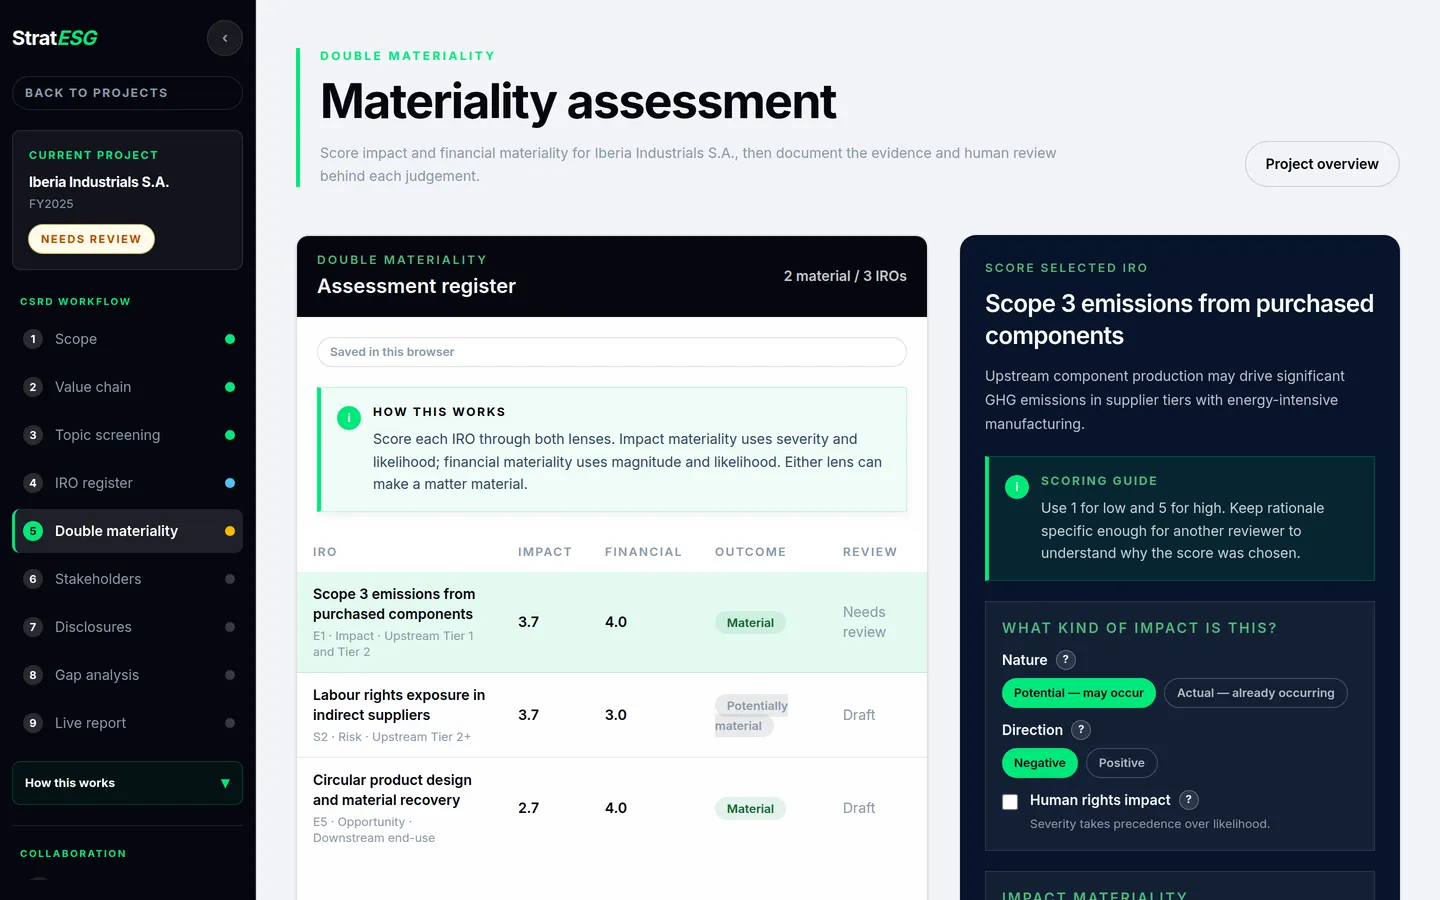Click Potentially material outcome badge
The image size is (1440, 900).
tap(751, 715)
